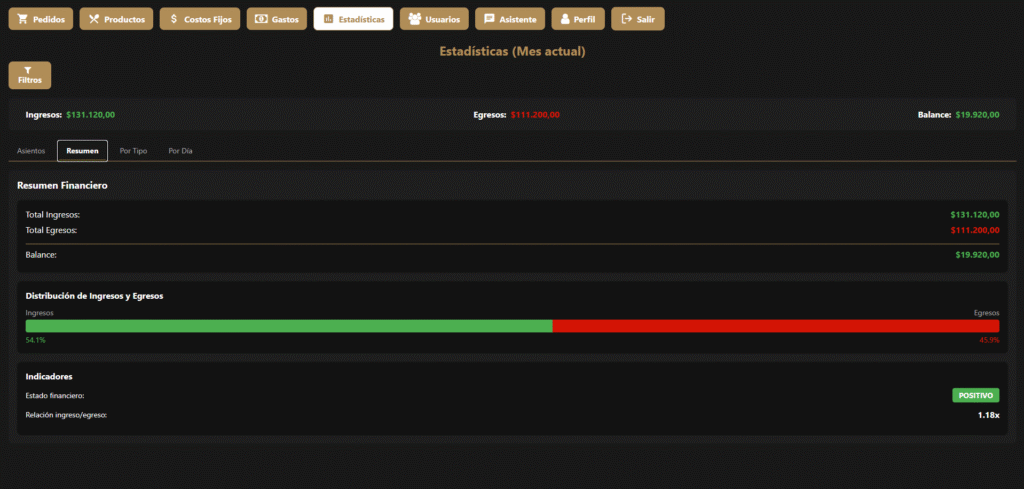Click the money bill icon in Gastos
The width and height of the screenshot is (1024, 489).
261,19
